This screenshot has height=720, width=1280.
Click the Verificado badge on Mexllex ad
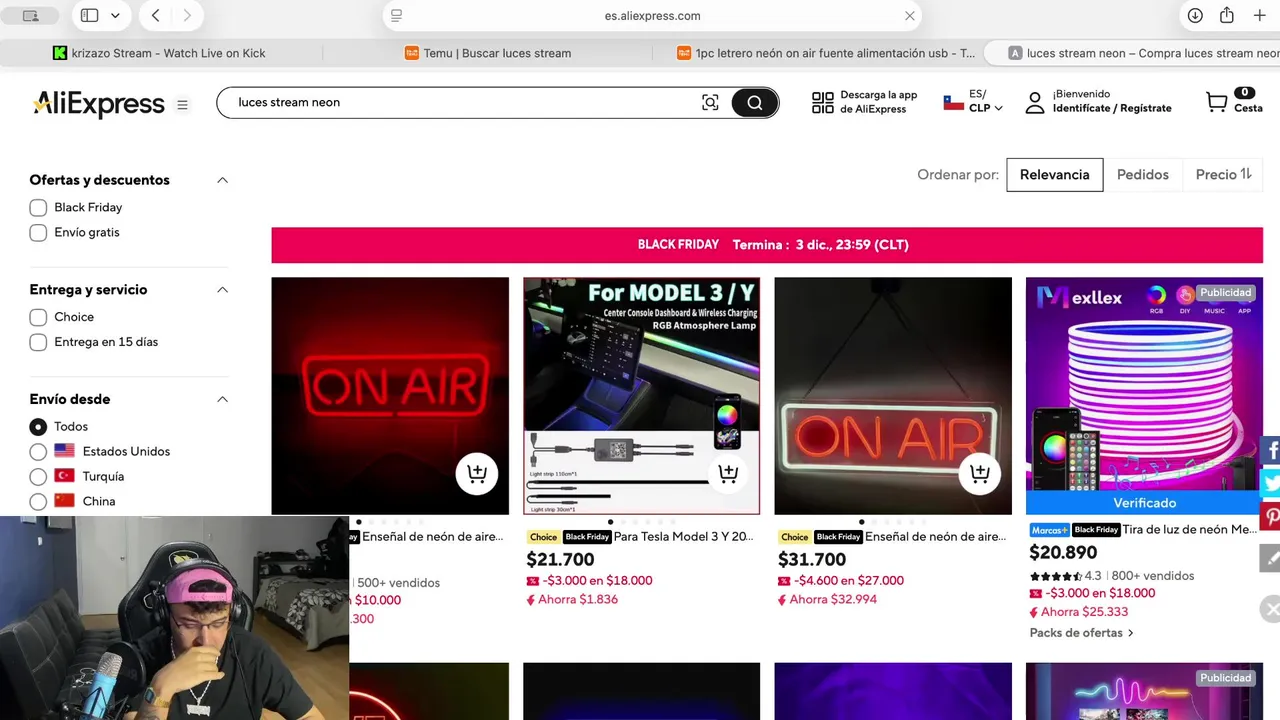coord(1144,503)
